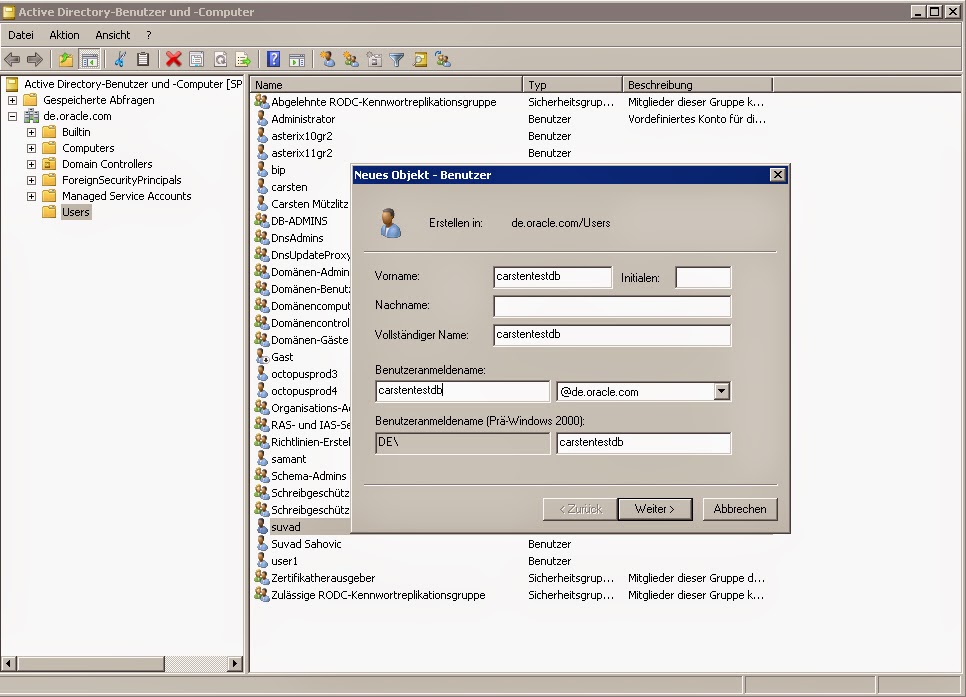The height and width of the screenshot is (697, 966).
Task: Expand the ForeignSecurityPrincipals container
Action: coord(31,180)
